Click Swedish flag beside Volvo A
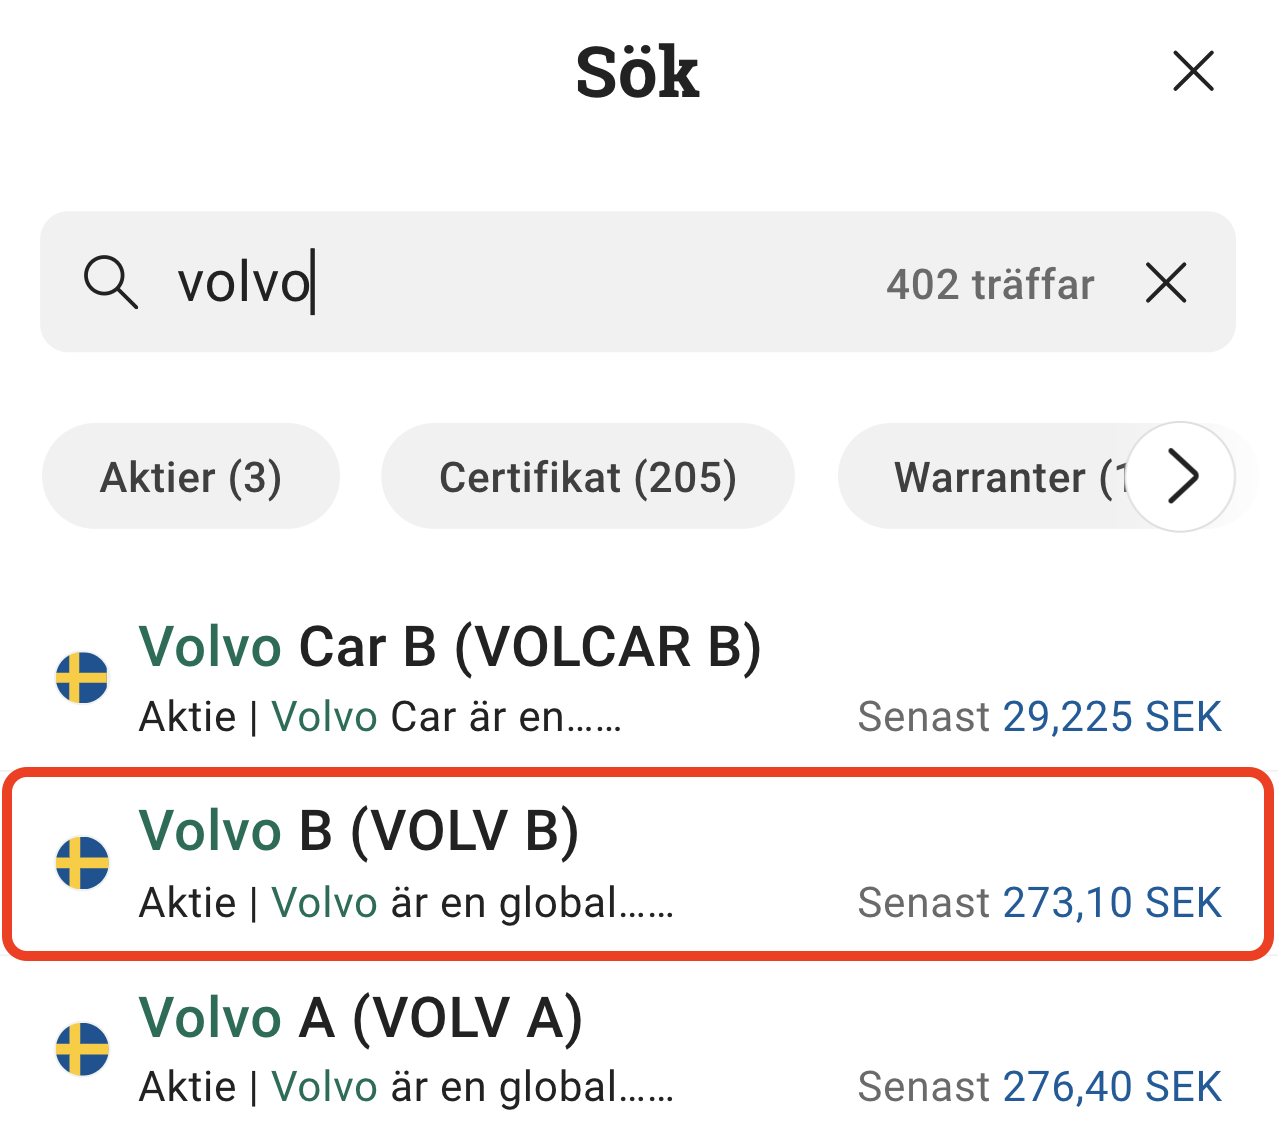 82,1048
